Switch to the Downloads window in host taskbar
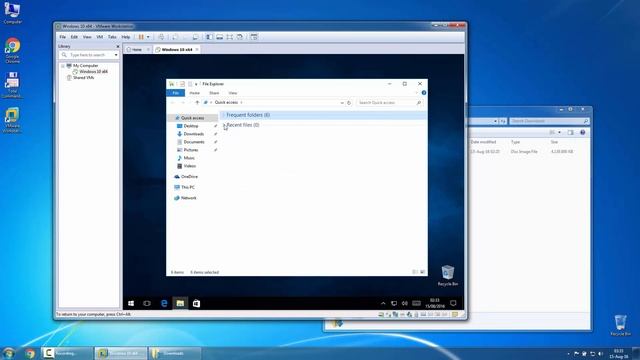 coord(174,353)
